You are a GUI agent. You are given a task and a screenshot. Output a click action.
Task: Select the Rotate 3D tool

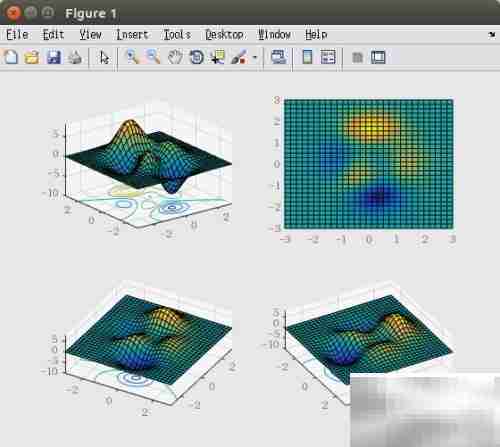click(197, 57)
